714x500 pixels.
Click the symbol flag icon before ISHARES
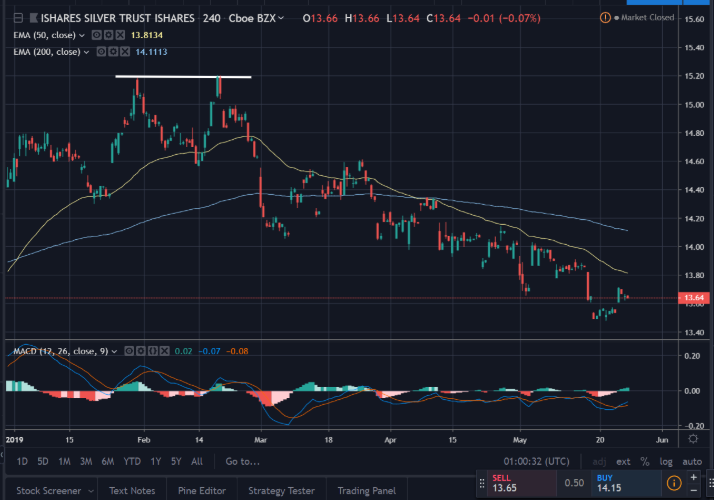[x=34, y=18]
